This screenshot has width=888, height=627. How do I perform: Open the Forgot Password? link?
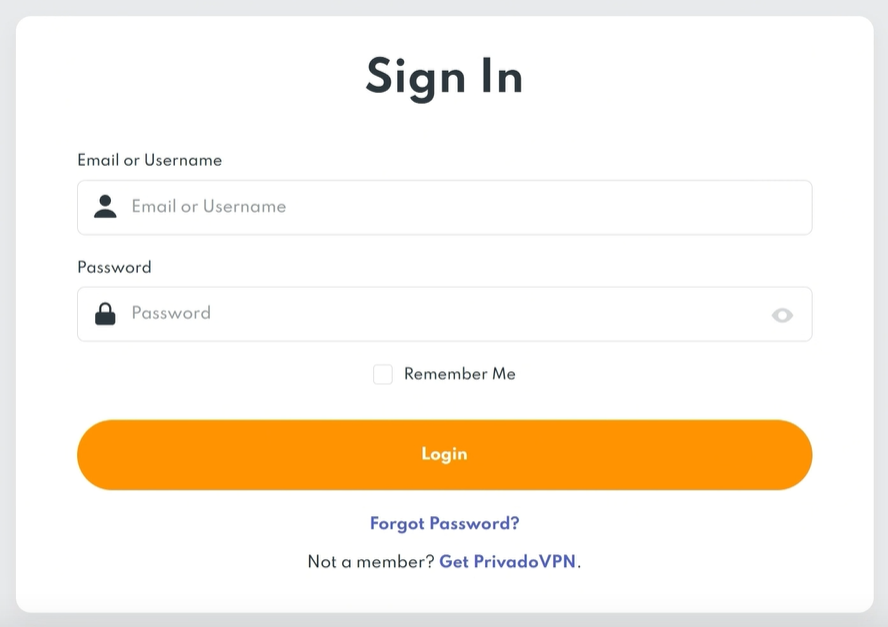[x=444, y=523]
